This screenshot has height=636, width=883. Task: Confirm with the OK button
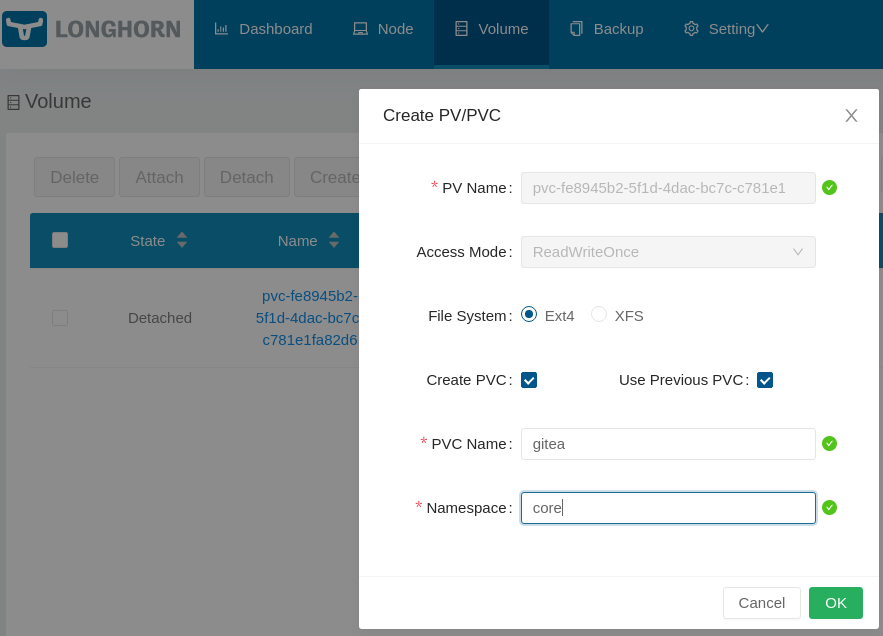click(836, 603)
